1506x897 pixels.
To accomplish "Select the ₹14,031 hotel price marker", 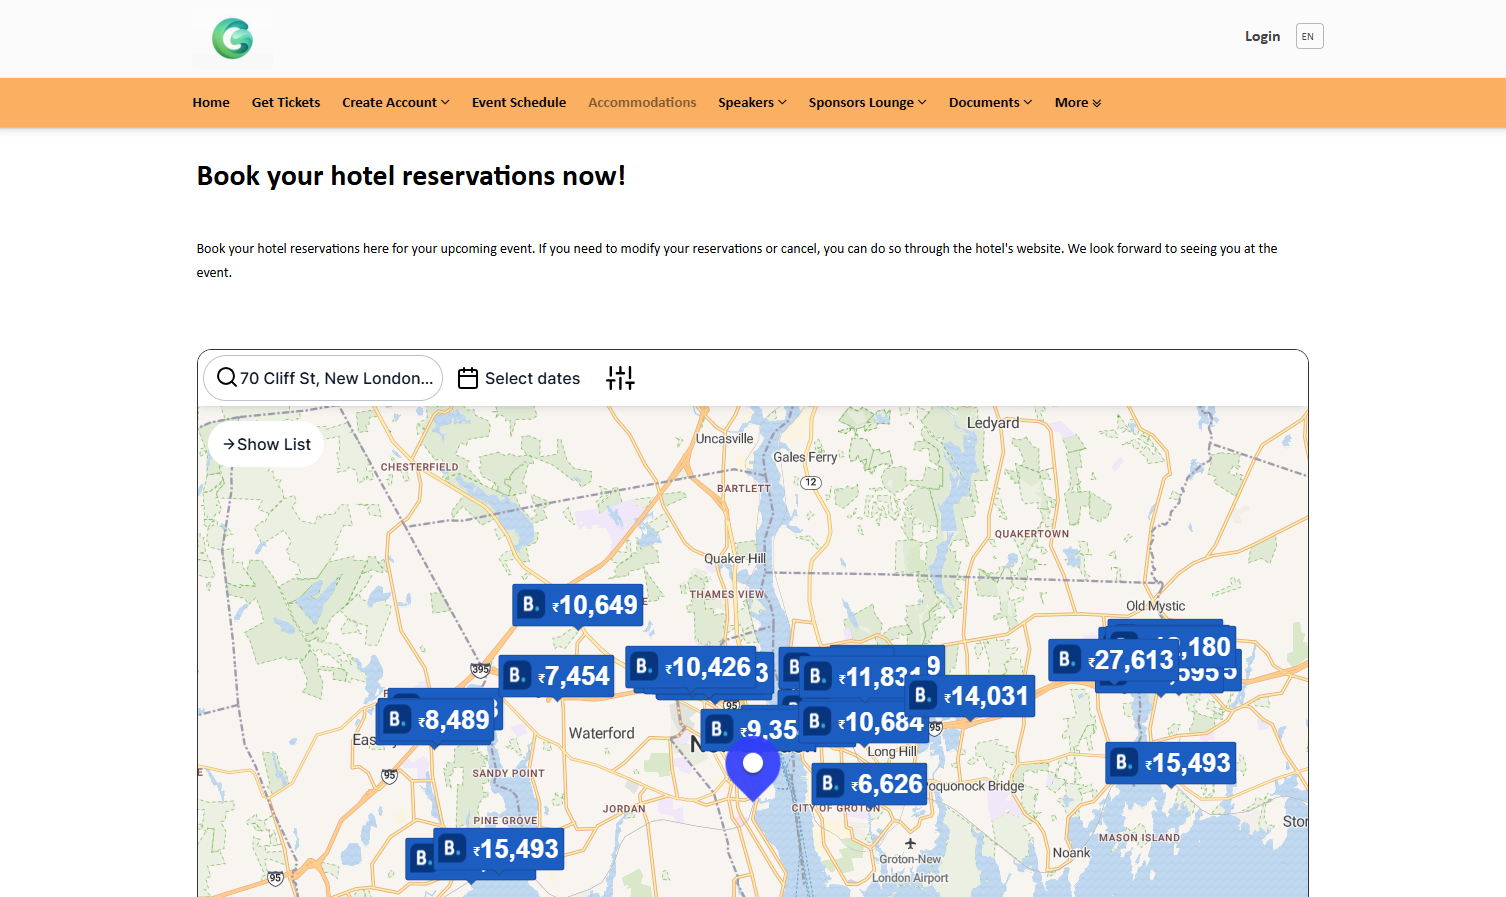I will pos(971,696).
